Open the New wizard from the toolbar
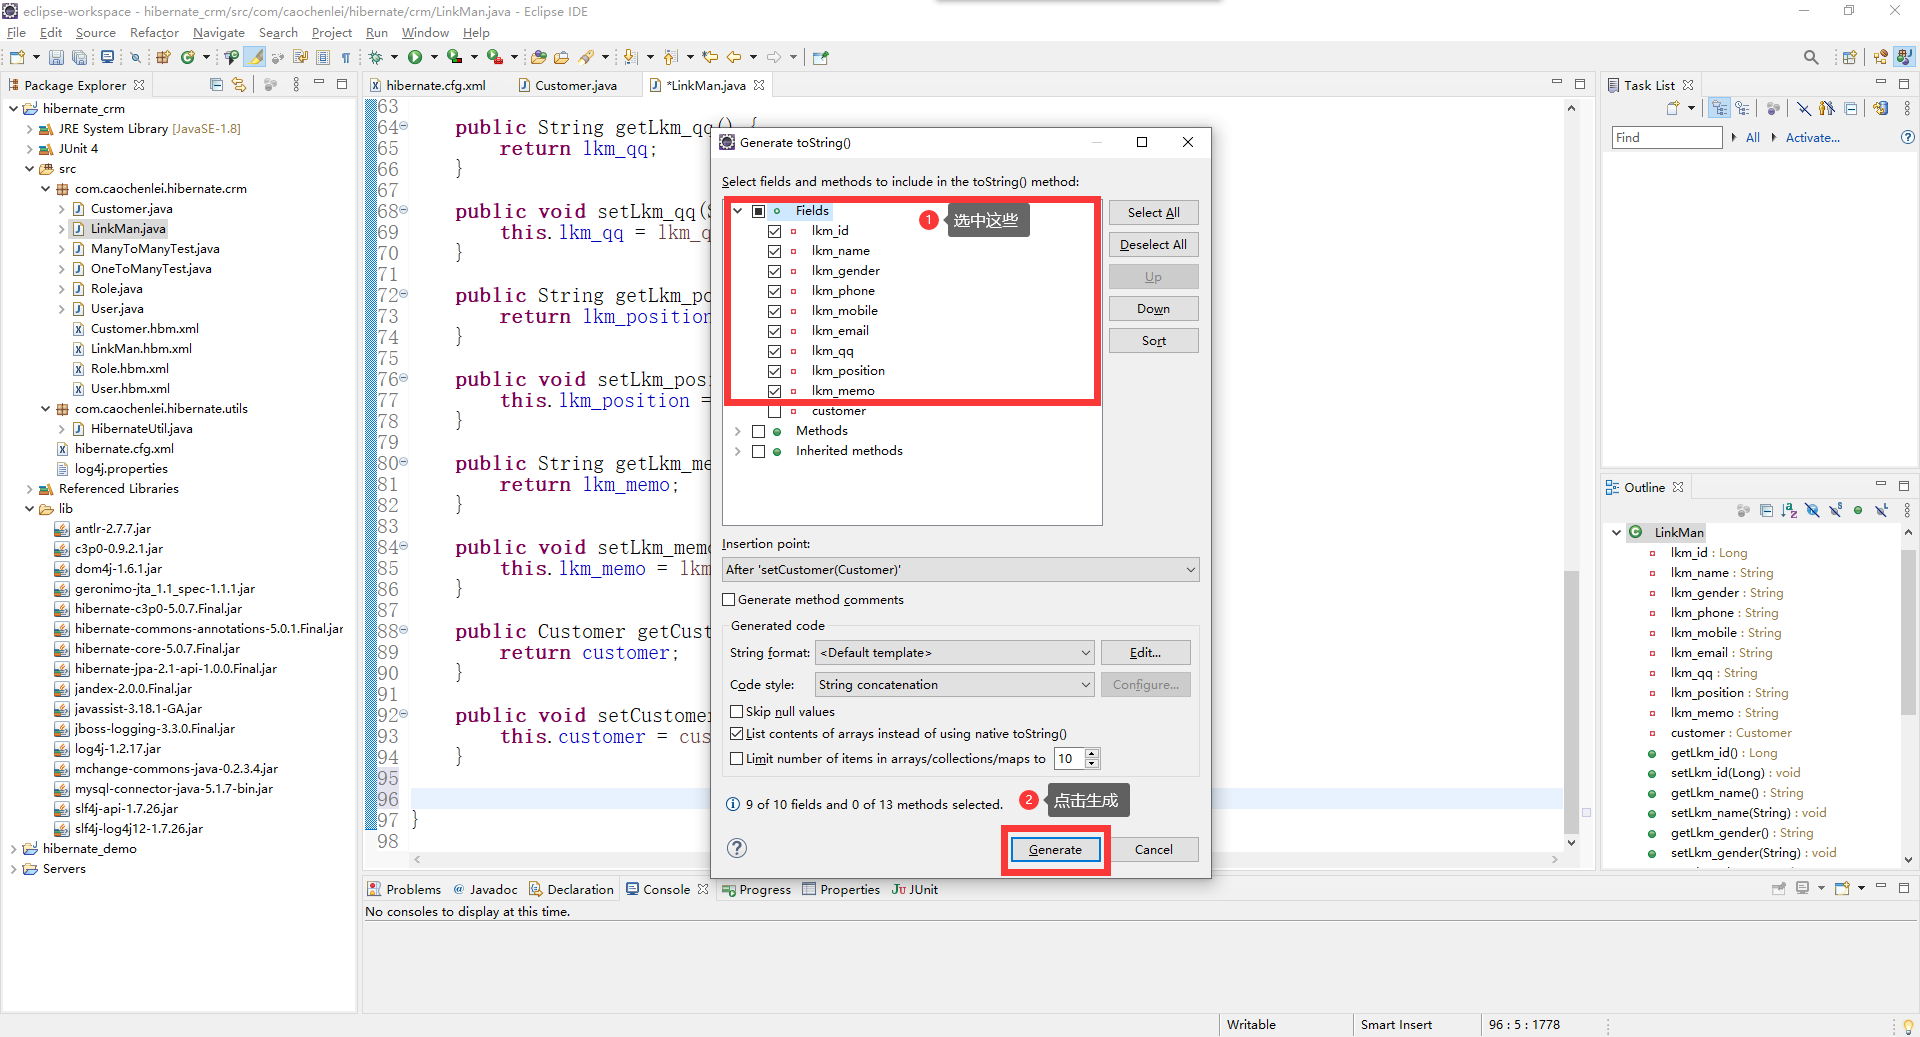The height and width of the screenshot is (1037, 1920). [x=16, y=57]
